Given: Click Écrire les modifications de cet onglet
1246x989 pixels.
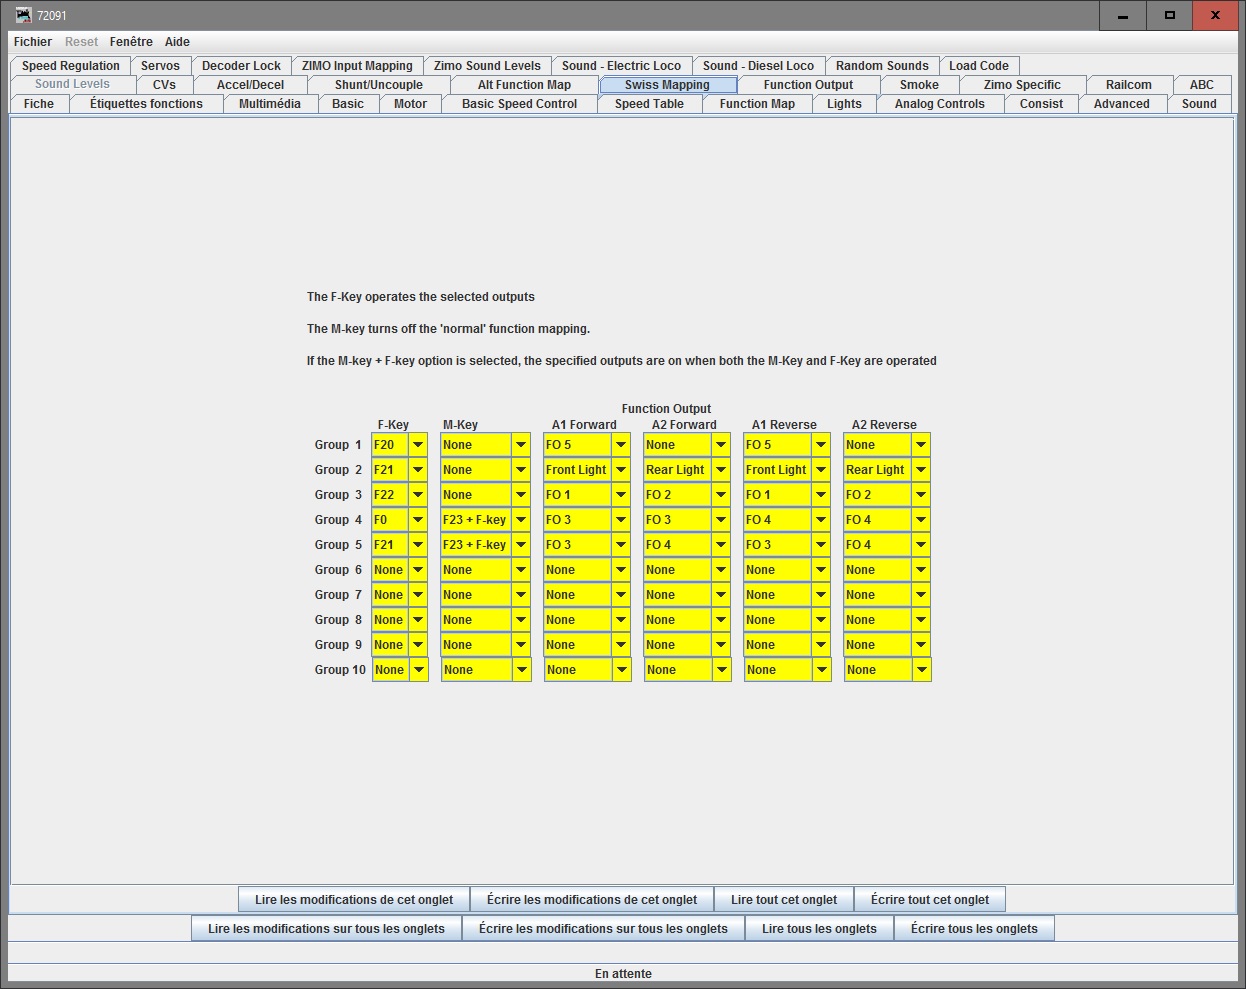Looking at the screenshot, I should 592,900.
